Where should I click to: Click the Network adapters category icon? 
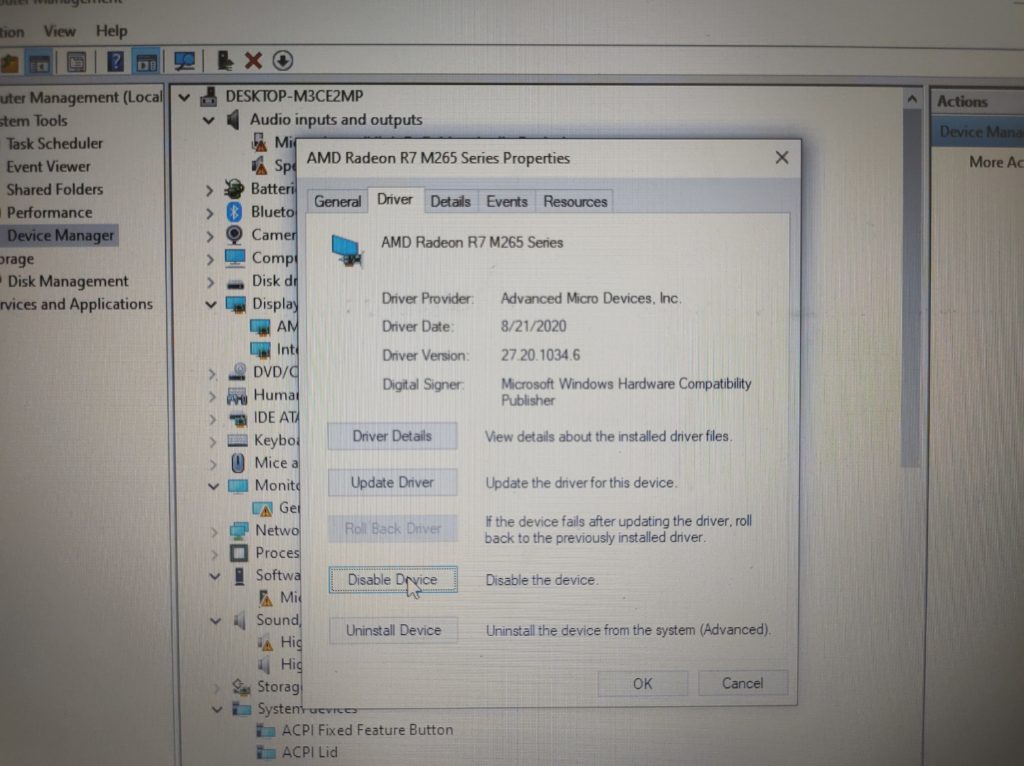239,530
